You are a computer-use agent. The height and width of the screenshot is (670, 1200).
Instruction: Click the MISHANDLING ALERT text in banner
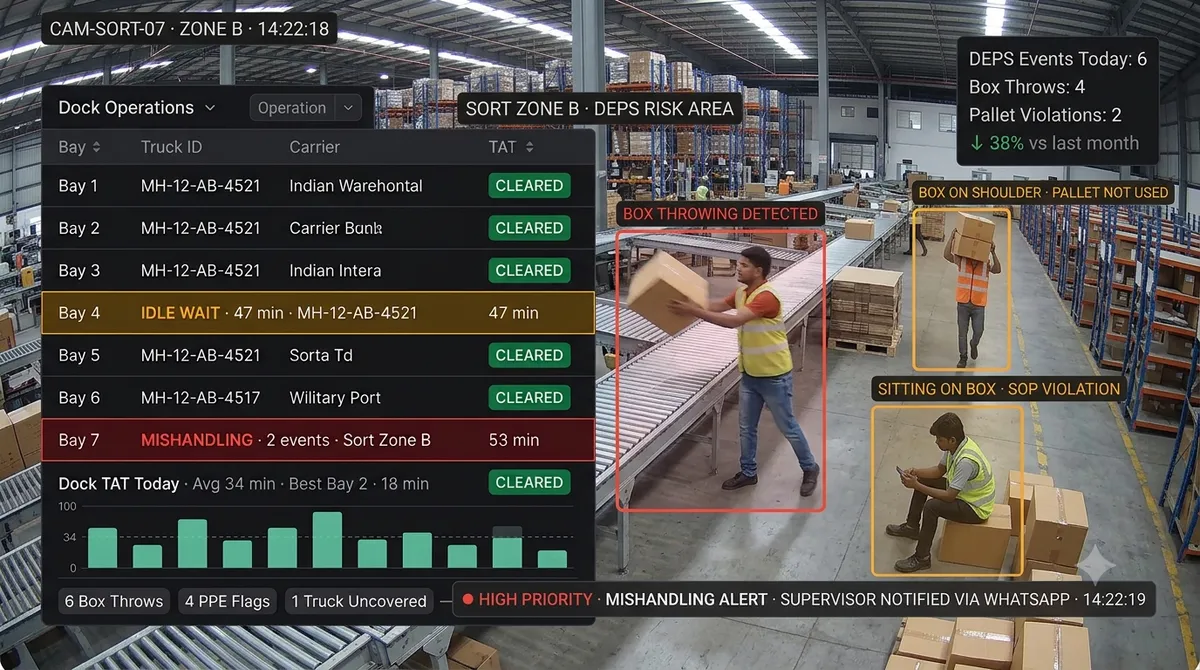[686, 600]
